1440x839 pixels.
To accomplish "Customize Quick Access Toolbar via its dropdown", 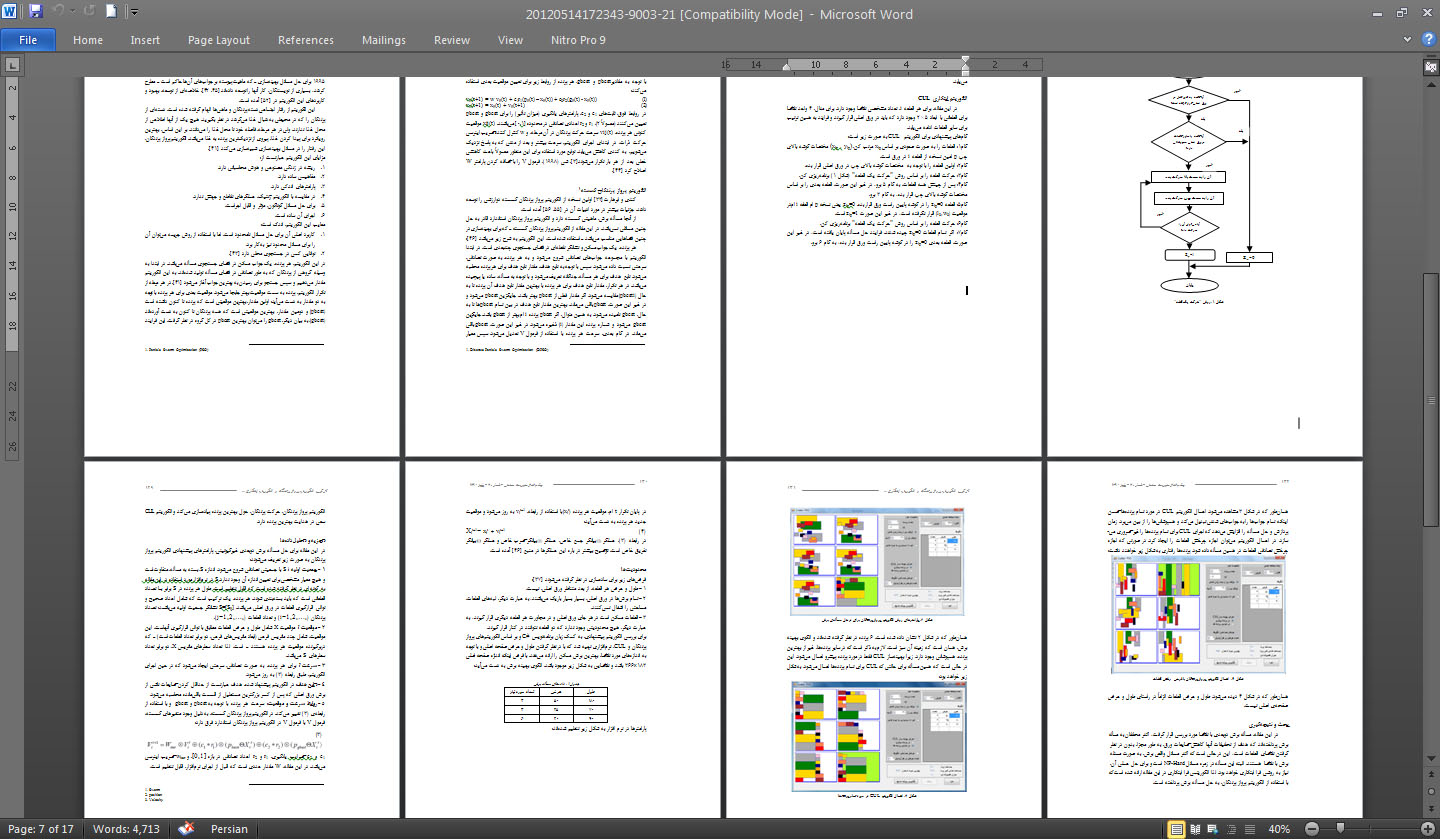I will (135, 10).
